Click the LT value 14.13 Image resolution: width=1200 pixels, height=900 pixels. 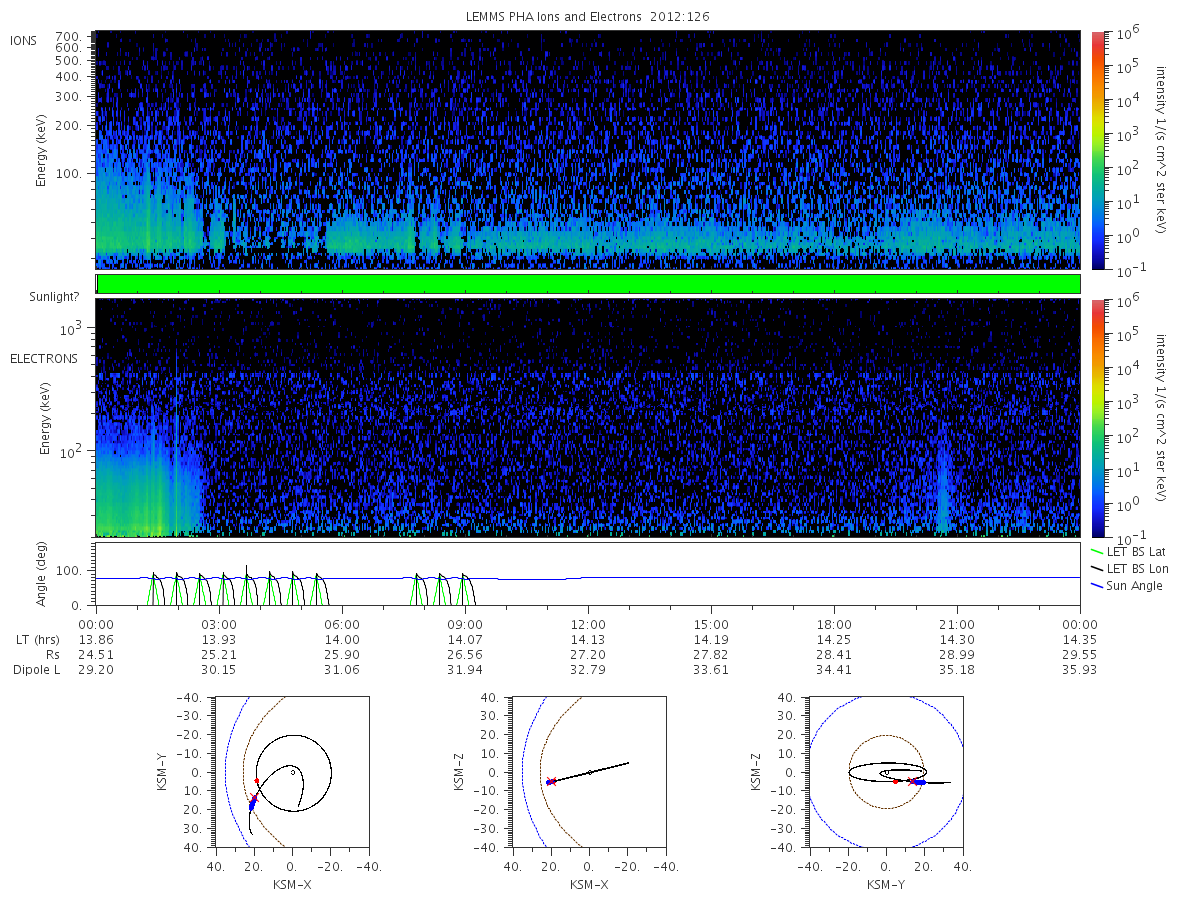588,638
